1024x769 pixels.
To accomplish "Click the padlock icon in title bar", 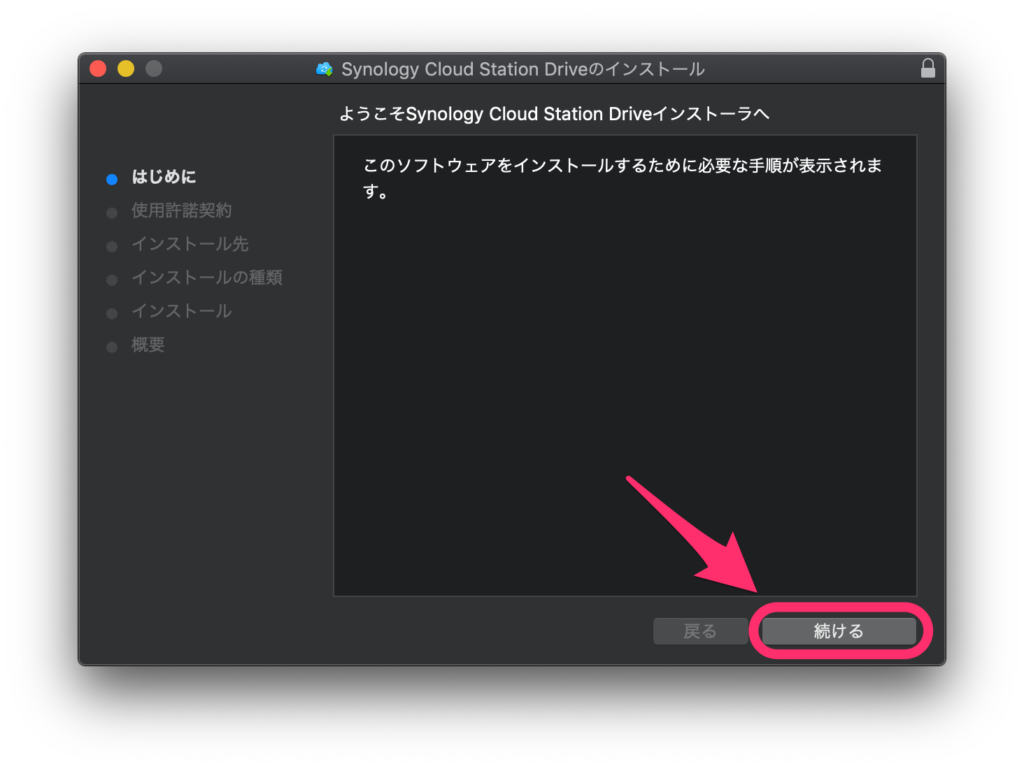I will pos(928,69).
